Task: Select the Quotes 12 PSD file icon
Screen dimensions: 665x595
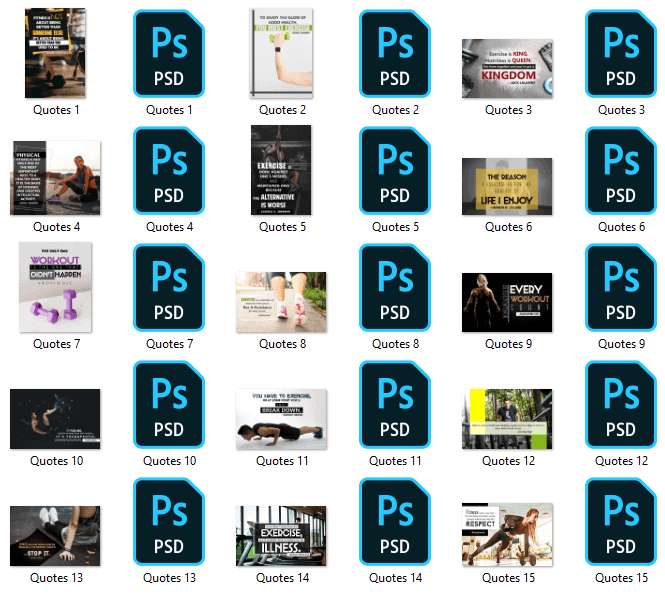Action: tap(620, 404)
